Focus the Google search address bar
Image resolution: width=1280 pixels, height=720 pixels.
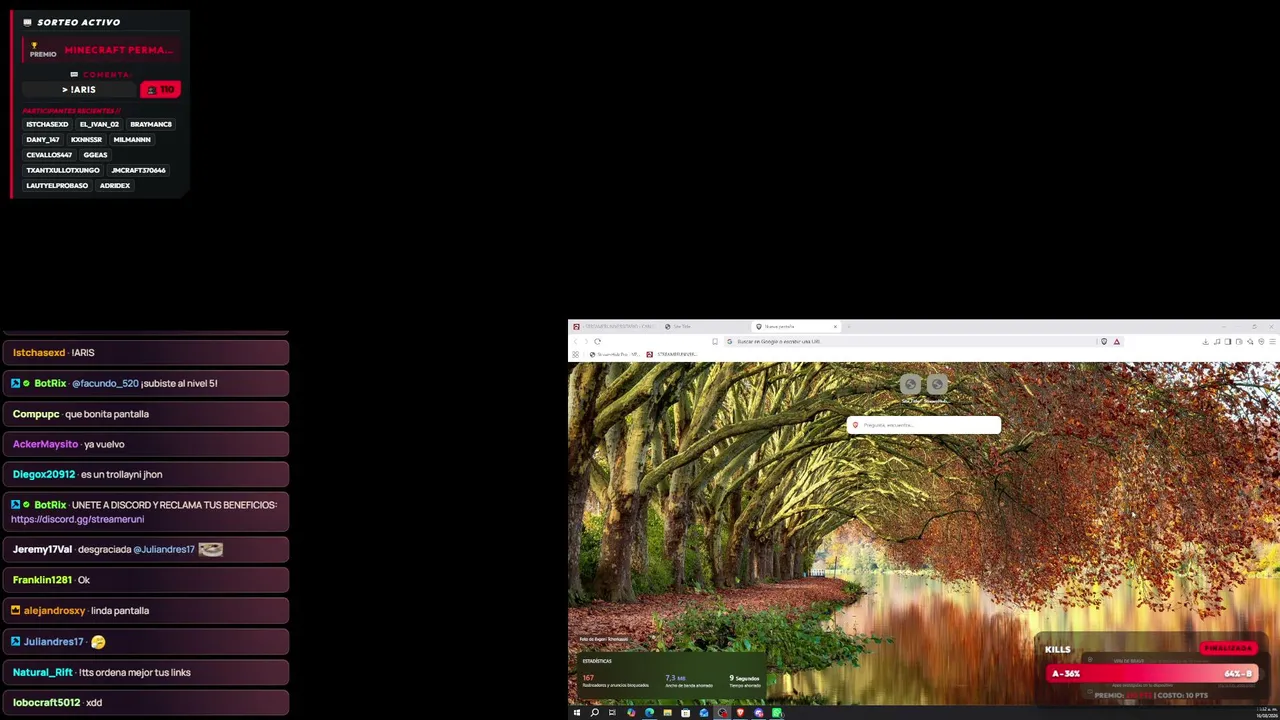910,342
